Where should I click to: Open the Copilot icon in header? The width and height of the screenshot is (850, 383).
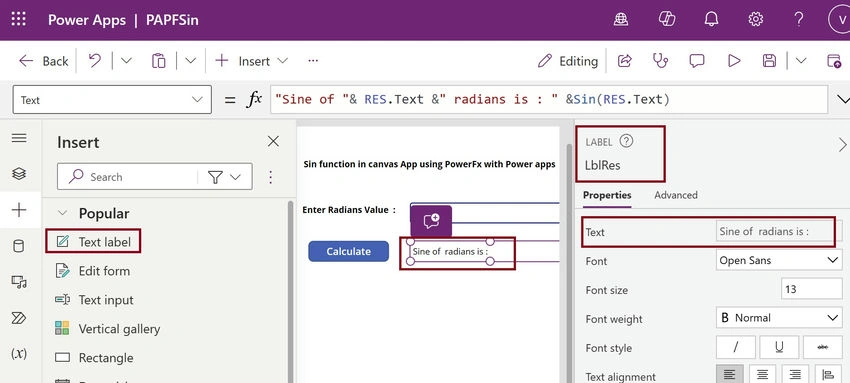666,20
